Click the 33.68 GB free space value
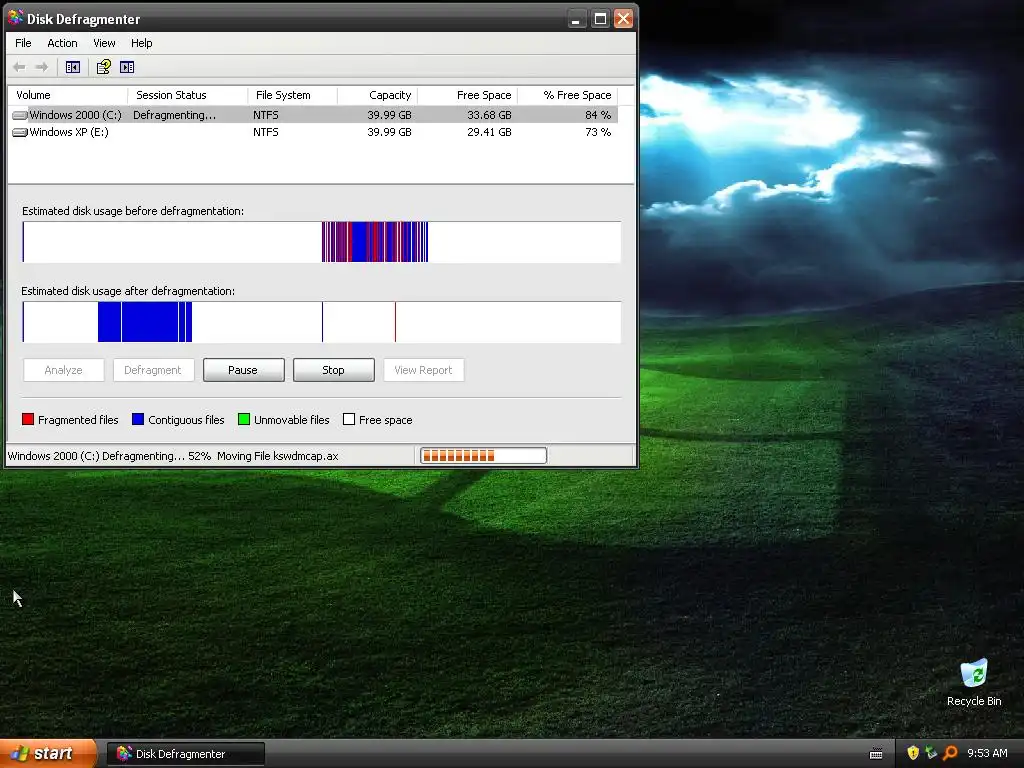Screen dimensions: 1024x768 489,115
